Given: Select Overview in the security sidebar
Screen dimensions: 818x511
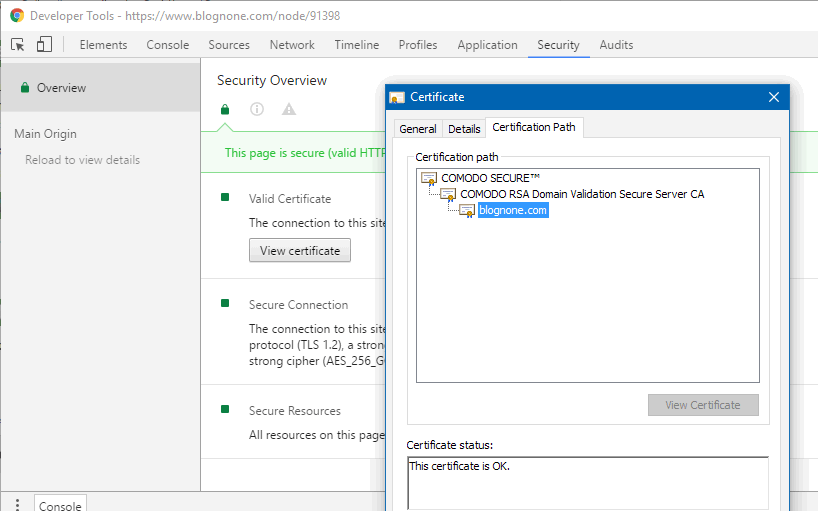Looking at the screenshot, I should (101, 88).
